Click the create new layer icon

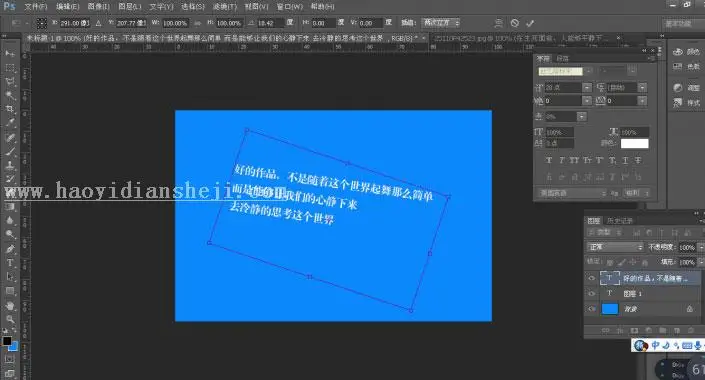[677, 331]
